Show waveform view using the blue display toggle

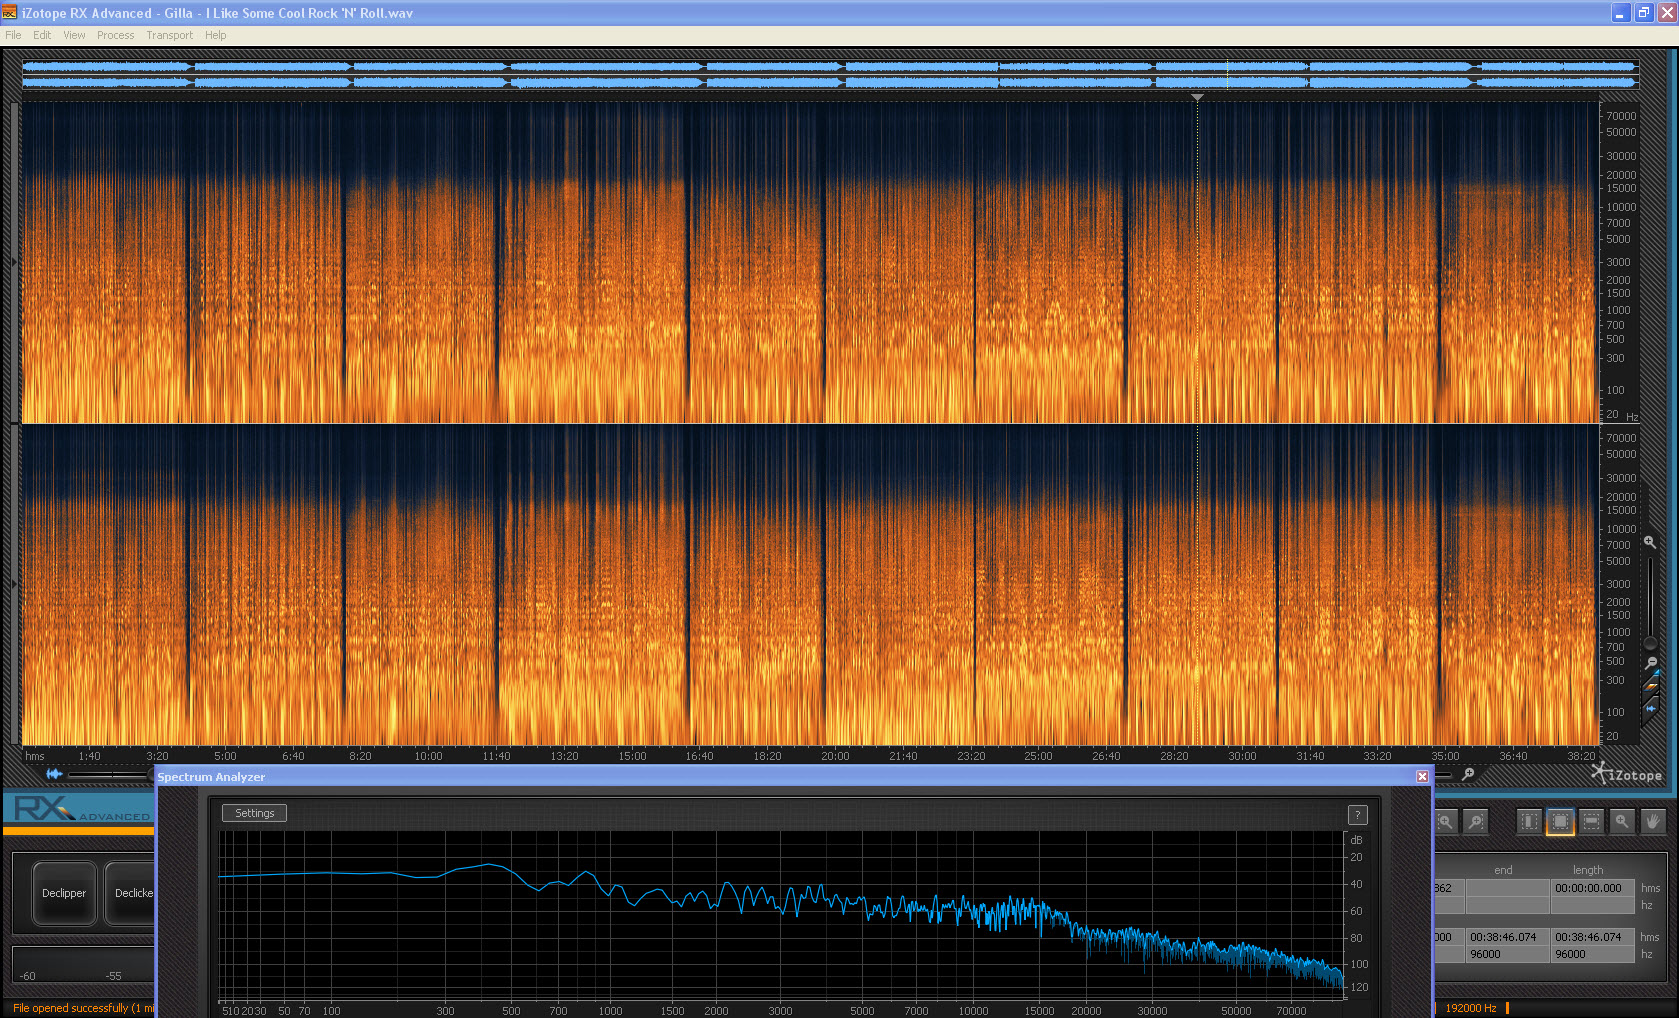[x=1651, y=708]
